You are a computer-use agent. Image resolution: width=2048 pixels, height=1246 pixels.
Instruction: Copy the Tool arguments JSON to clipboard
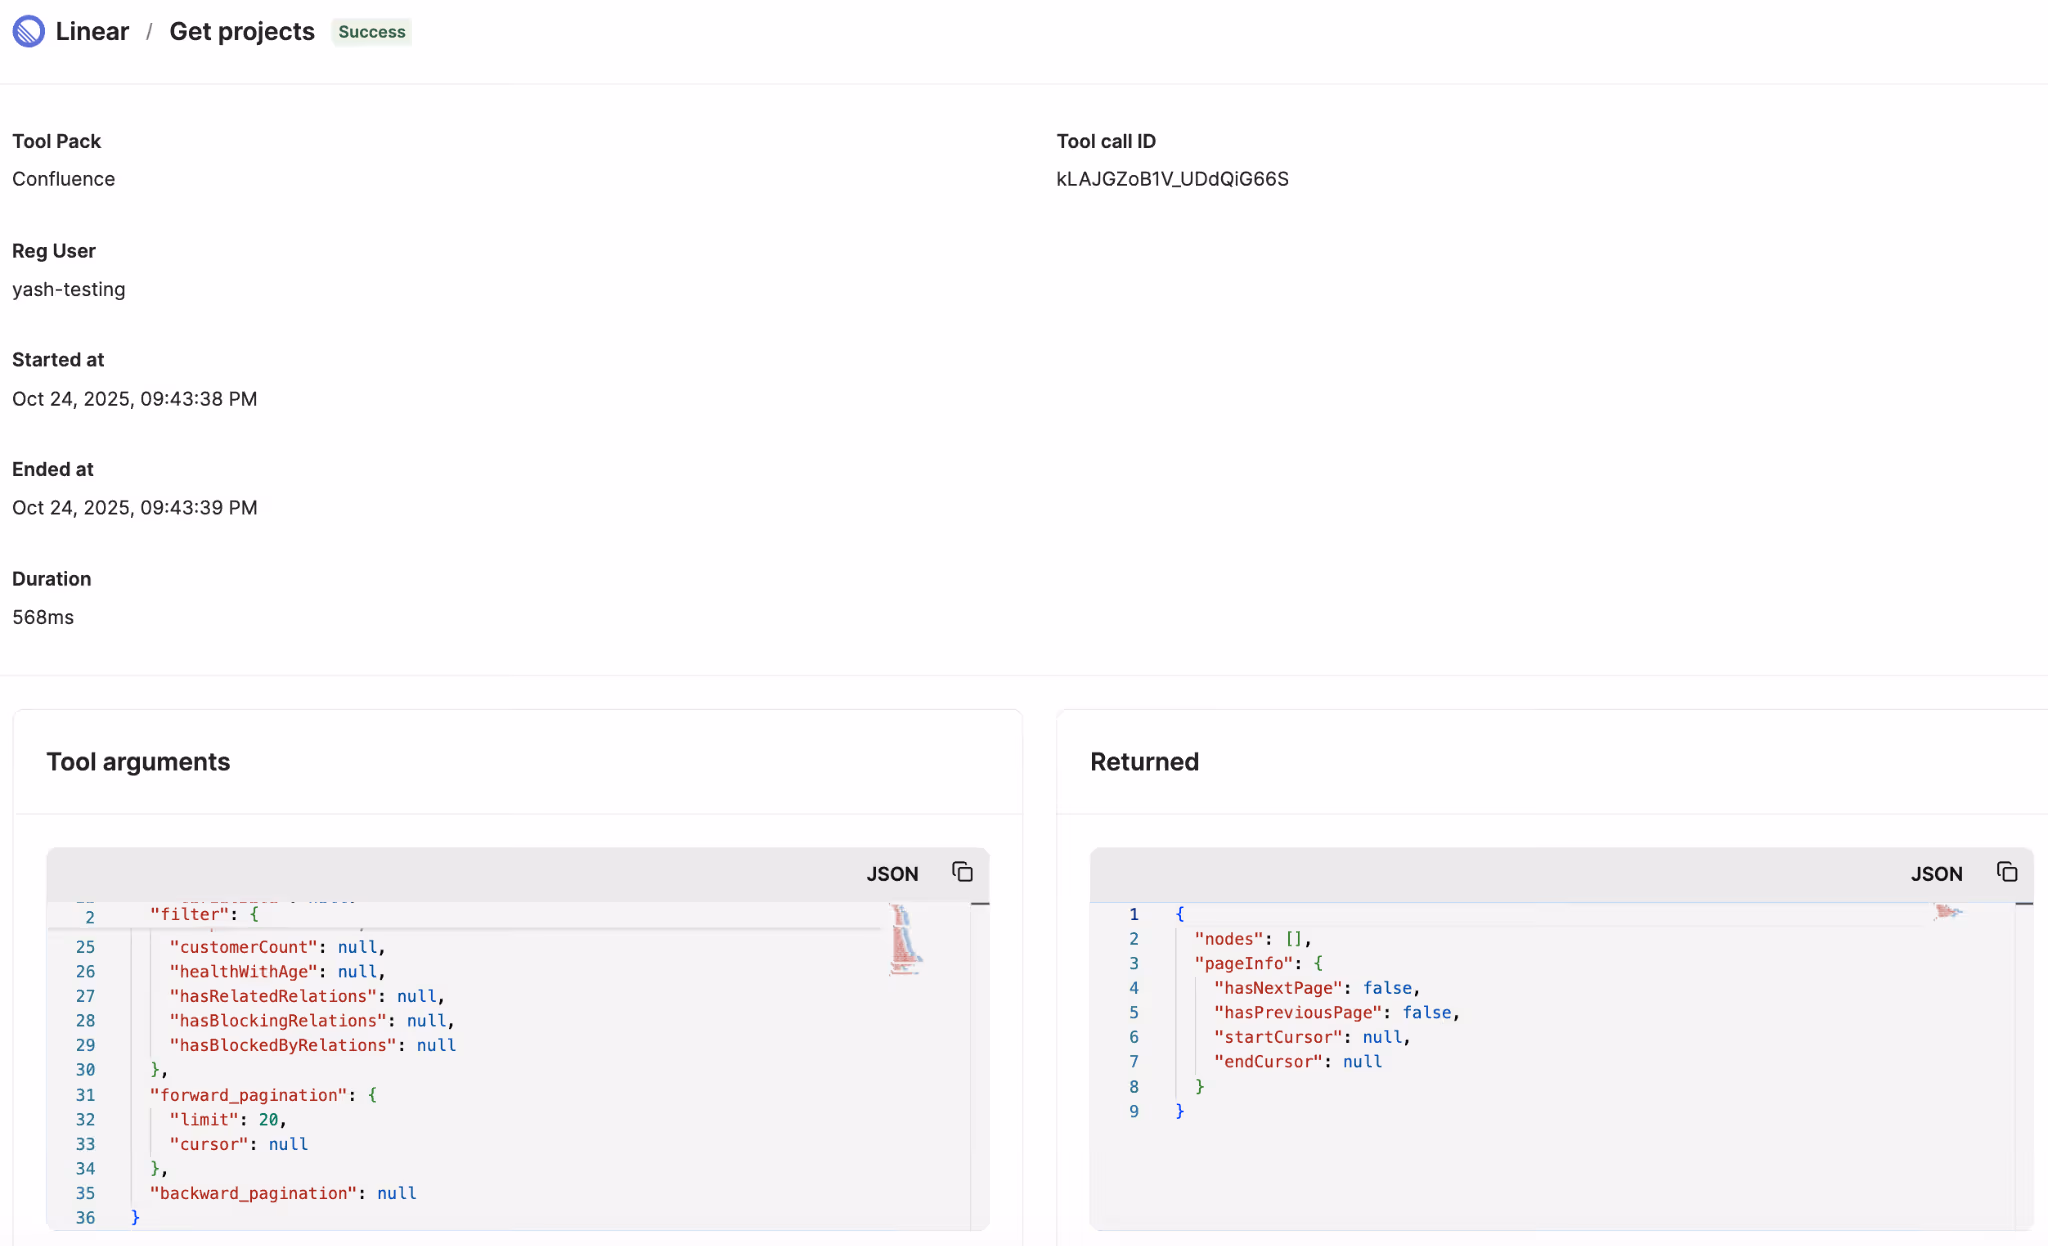(x=962, y=871)
